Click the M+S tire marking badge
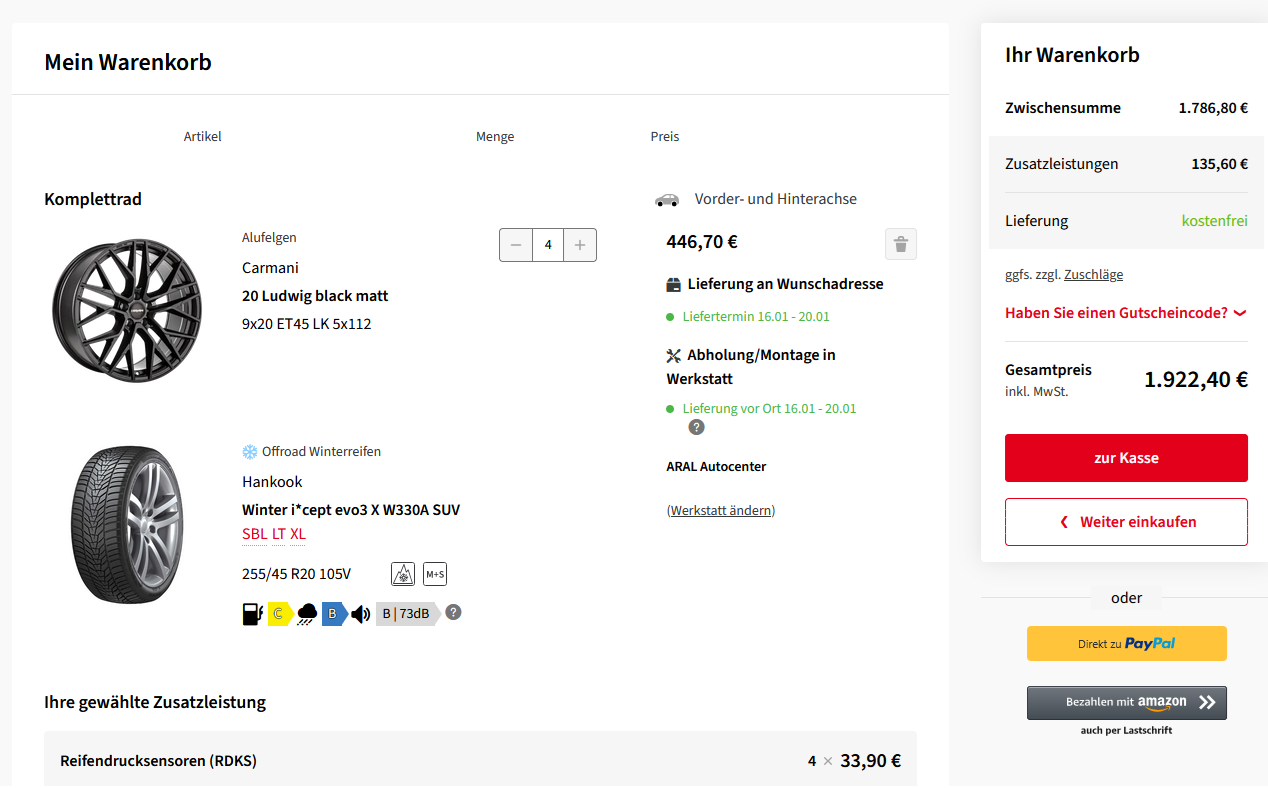Image resolution: width=1268 pixels, height=788 pixels. click(x=434, y=574)
